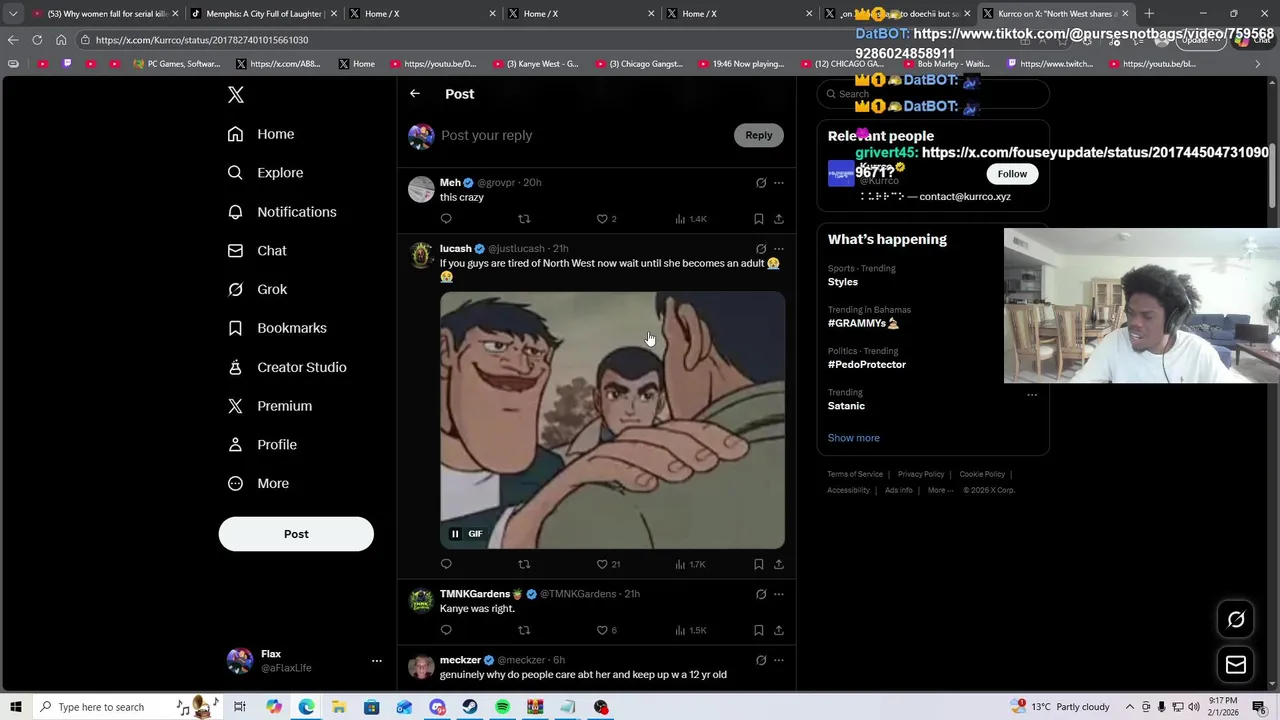
Task: Reply to Meh's comment
Action: pyautogui.click(x=446, y=219)
